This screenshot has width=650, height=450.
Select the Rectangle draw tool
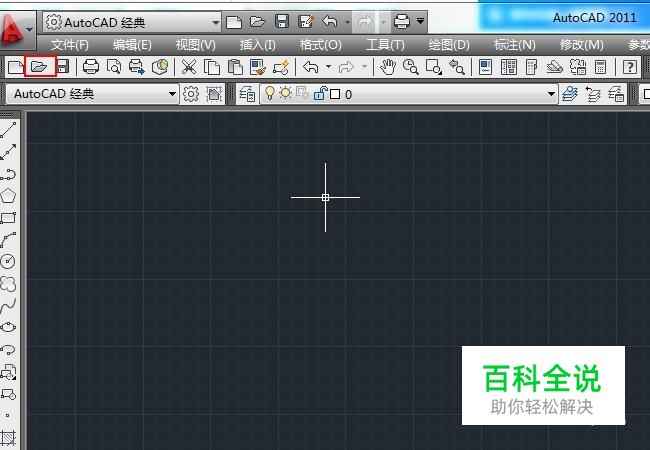tap(8, 218)
